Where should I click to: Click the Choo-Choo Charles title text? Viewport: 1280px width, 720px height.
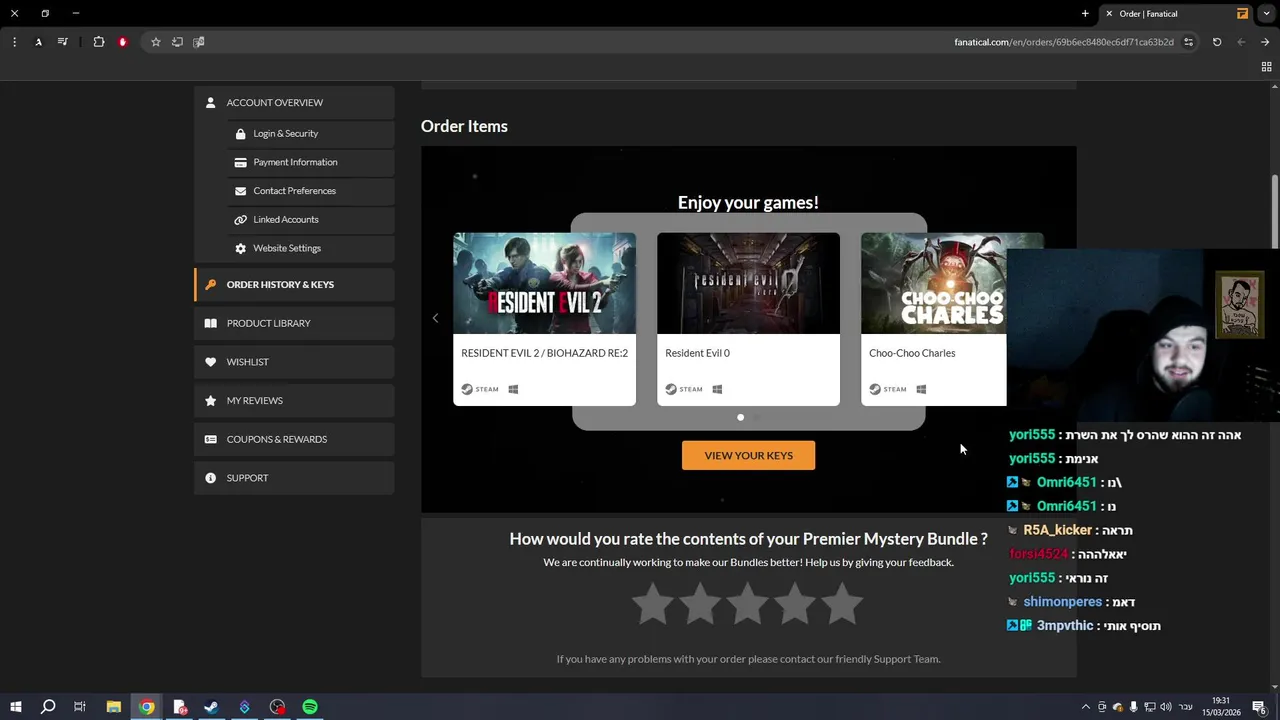click(x=912, y=353)
